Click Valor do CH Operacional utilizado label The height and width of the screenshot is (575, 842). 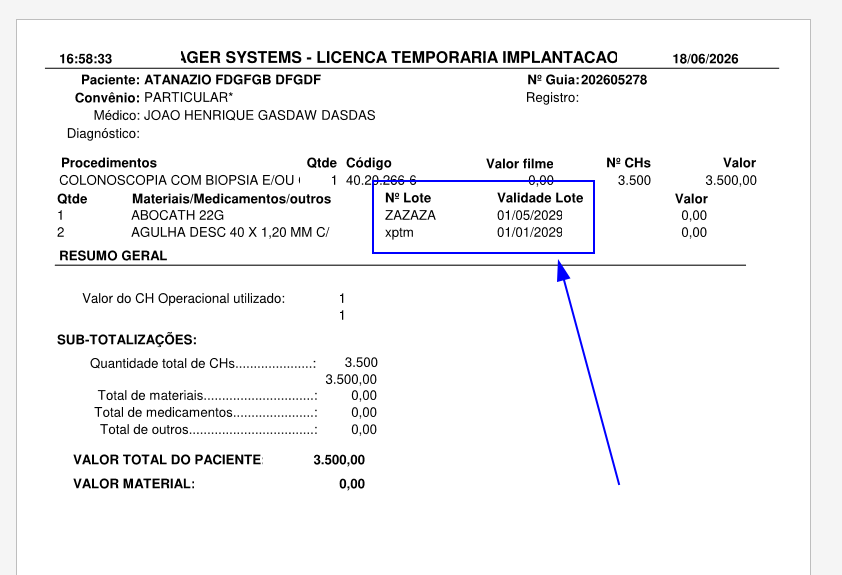click(x=184, y=299)
